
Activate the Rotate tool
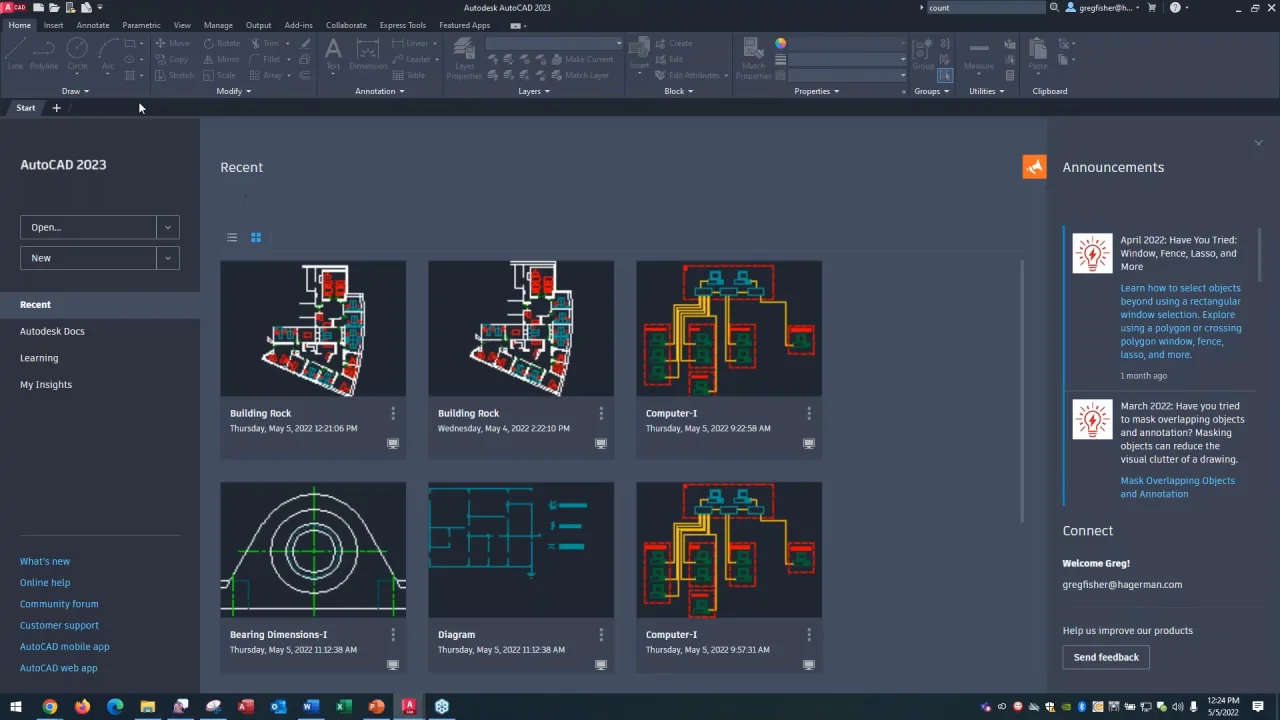[x=222, y=43]
